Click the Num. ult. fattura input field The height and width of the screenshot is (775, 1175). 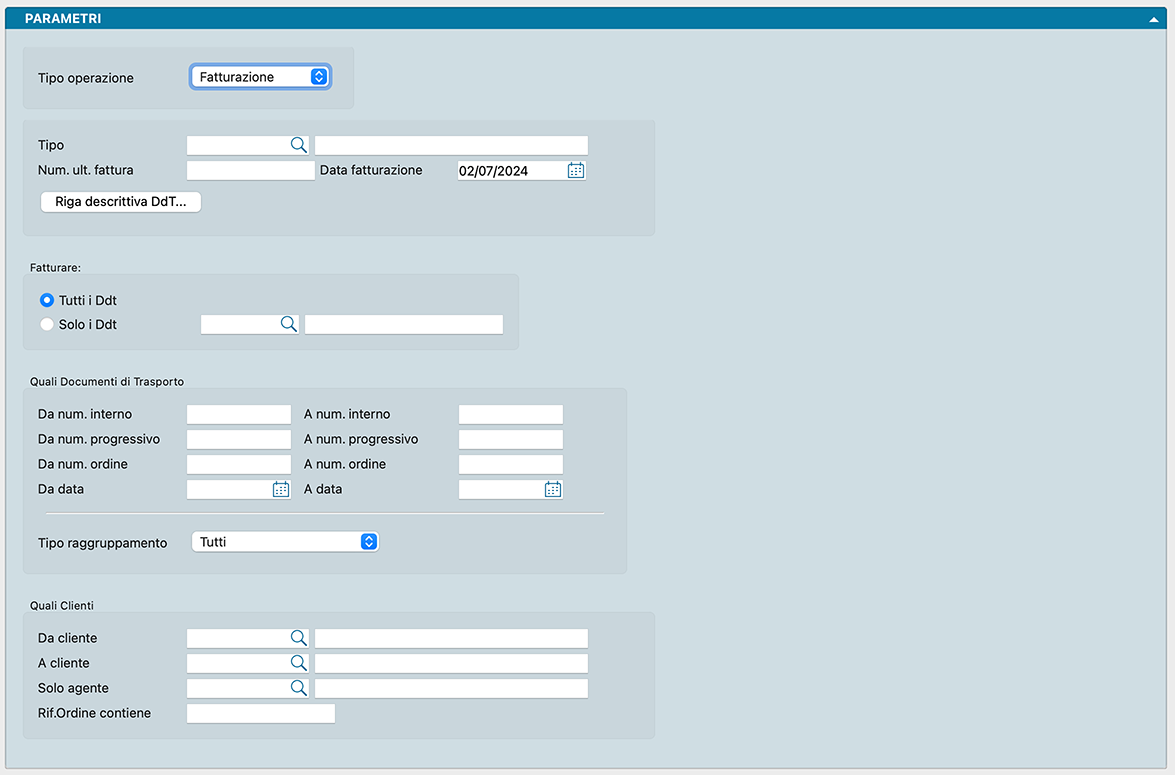(x=250, y=171)
